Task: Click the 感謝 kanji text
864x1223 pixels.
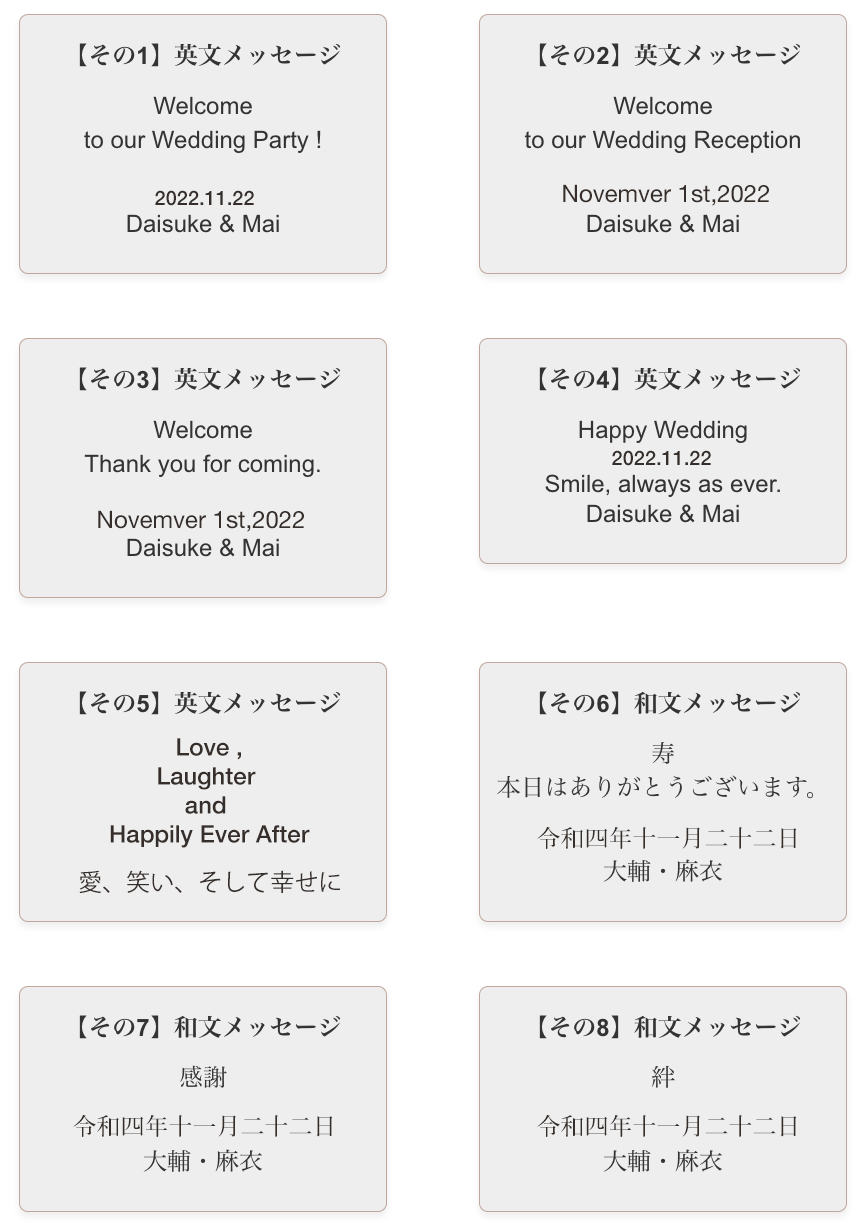Action: point(203,1077)
